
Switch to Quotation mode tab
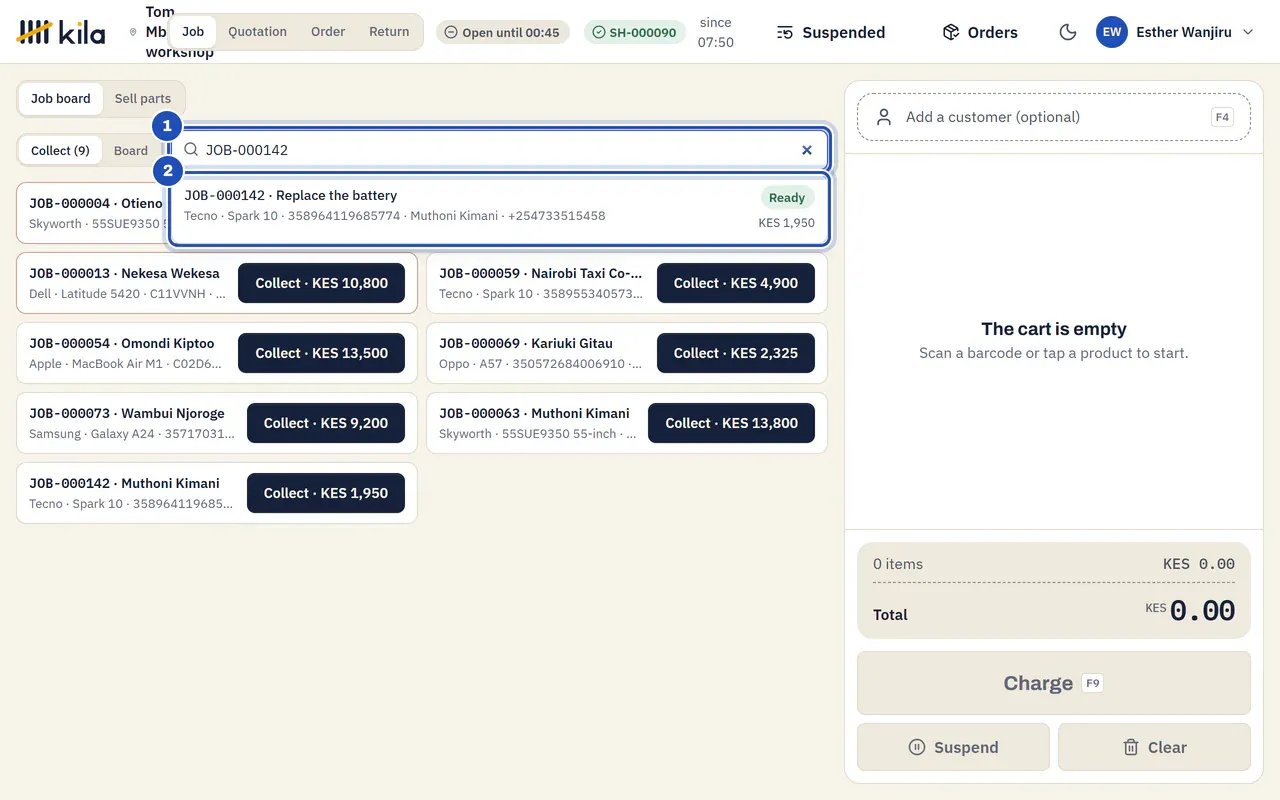tap(257, 31)
